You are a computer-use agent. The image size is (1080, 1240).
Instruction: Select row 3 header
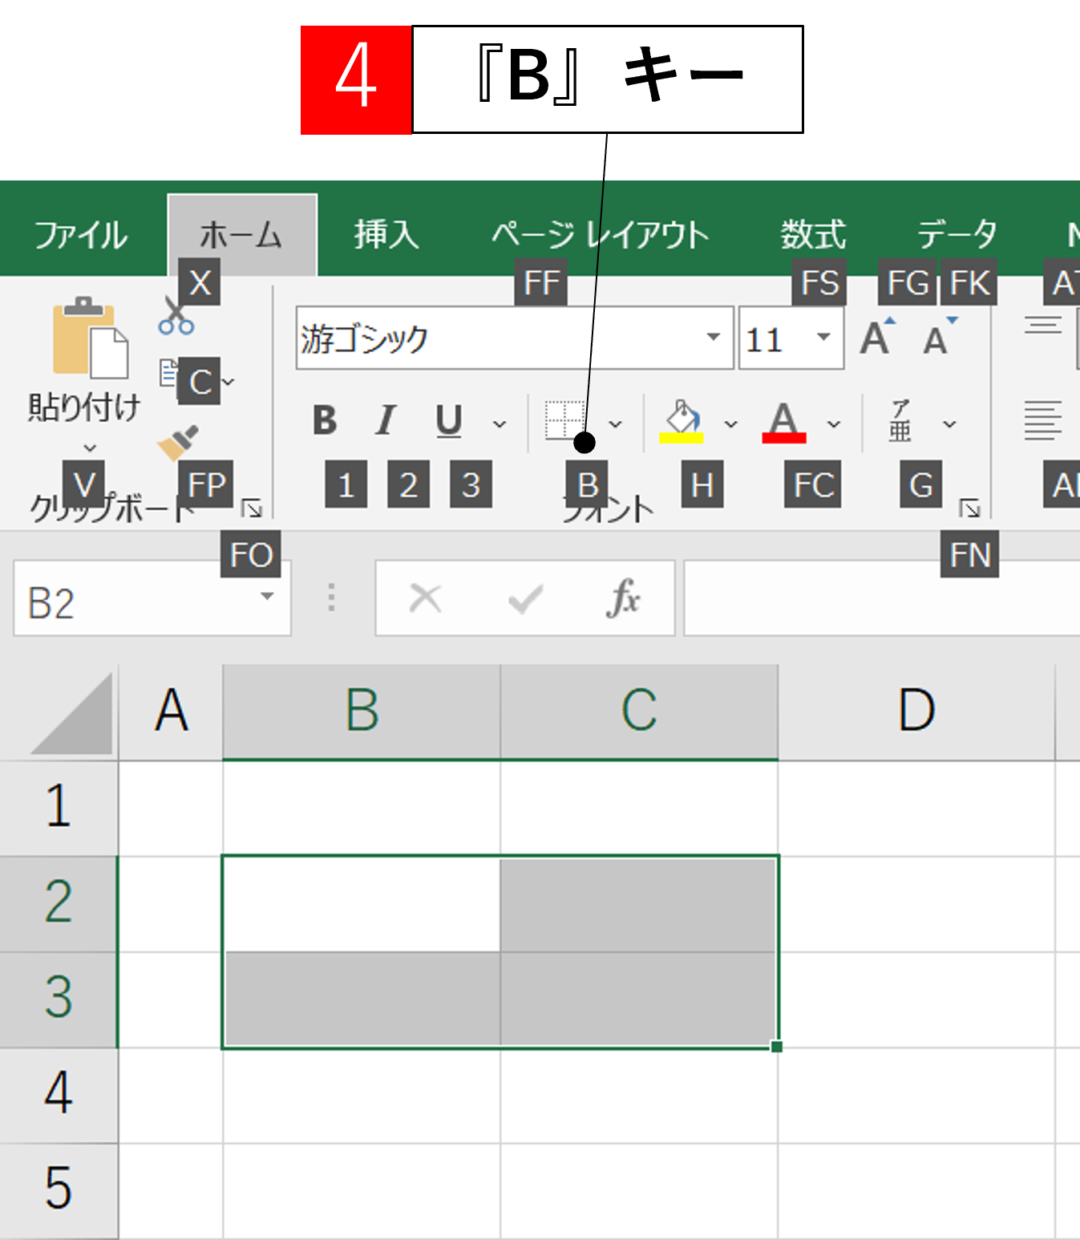(x=59, y=1000)
